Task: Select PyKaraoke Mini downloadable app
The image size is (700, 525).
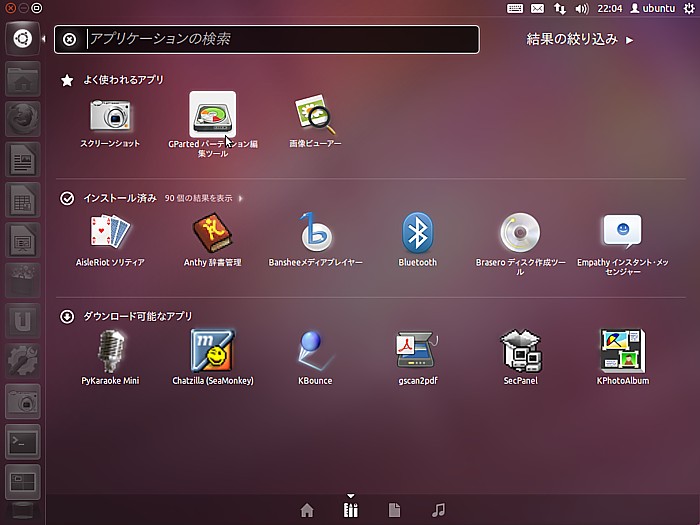Action: tap(110, 358)
